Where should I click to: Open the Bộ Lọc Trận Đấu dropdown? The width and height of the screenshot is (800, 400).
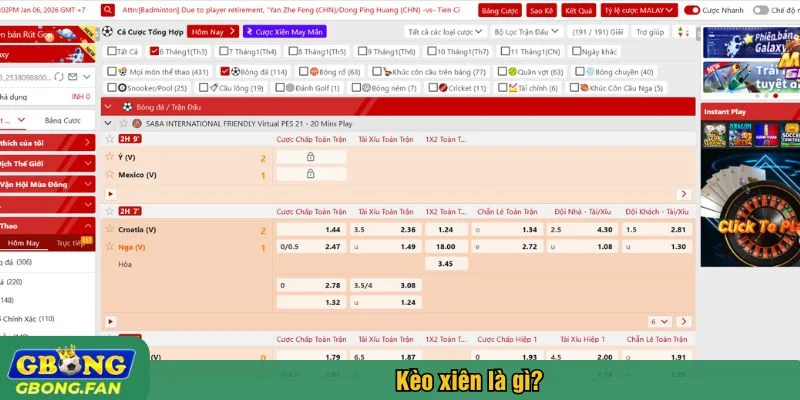(x=528, y=32)
